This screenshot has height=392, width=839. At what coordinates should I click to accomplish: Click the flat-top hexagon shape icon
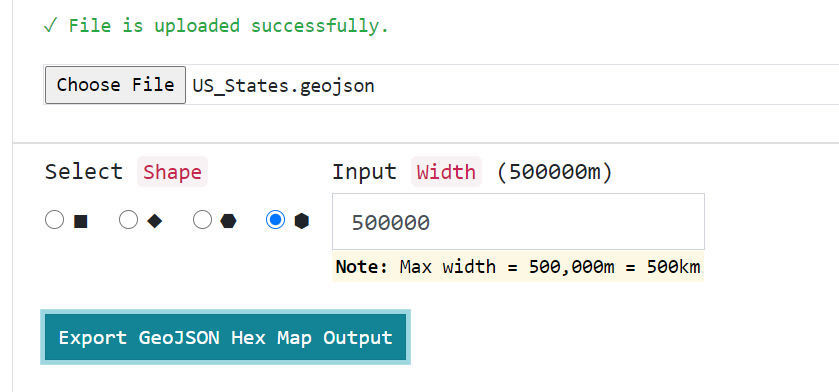(228, 221)
